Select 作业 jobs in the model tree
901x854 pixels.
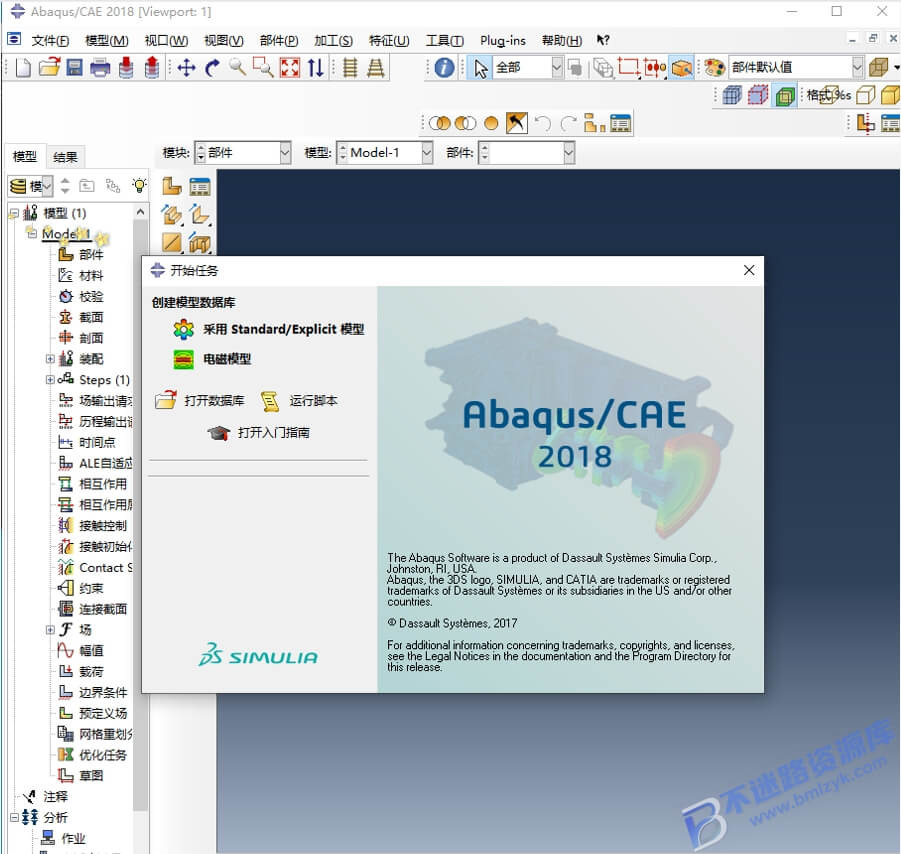63,838
